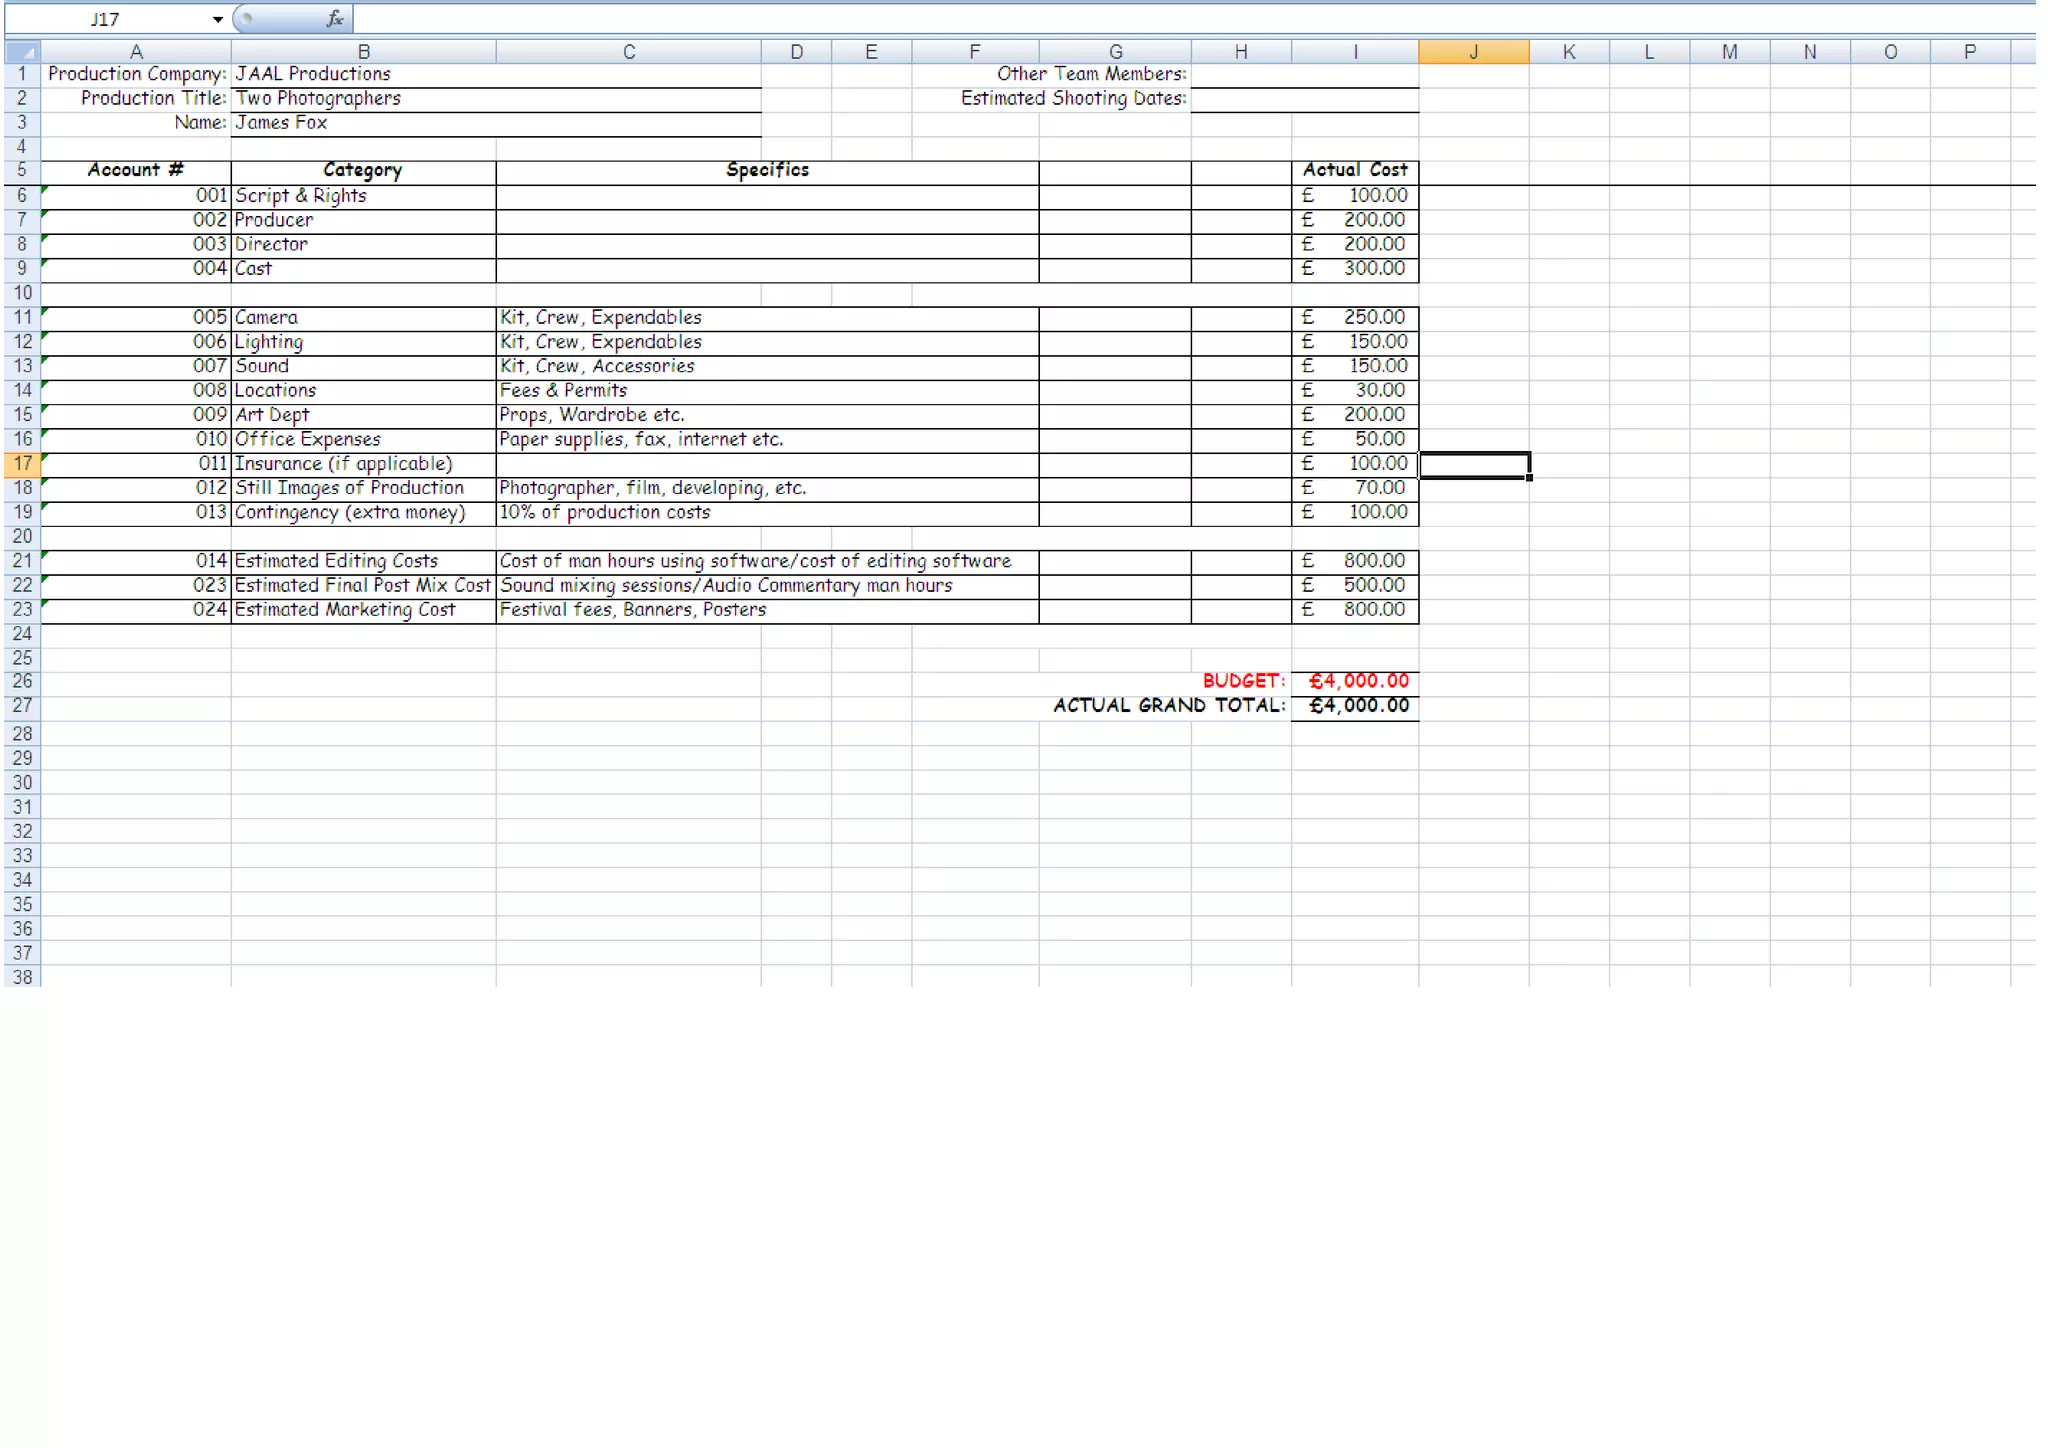Select column C header
This screenshot has width=2048, height=1448.
click(628, 52)
